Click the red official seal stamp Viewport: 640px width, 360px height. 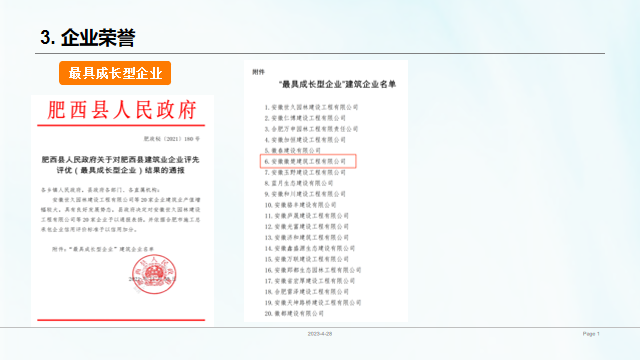[x=154, y=274]
